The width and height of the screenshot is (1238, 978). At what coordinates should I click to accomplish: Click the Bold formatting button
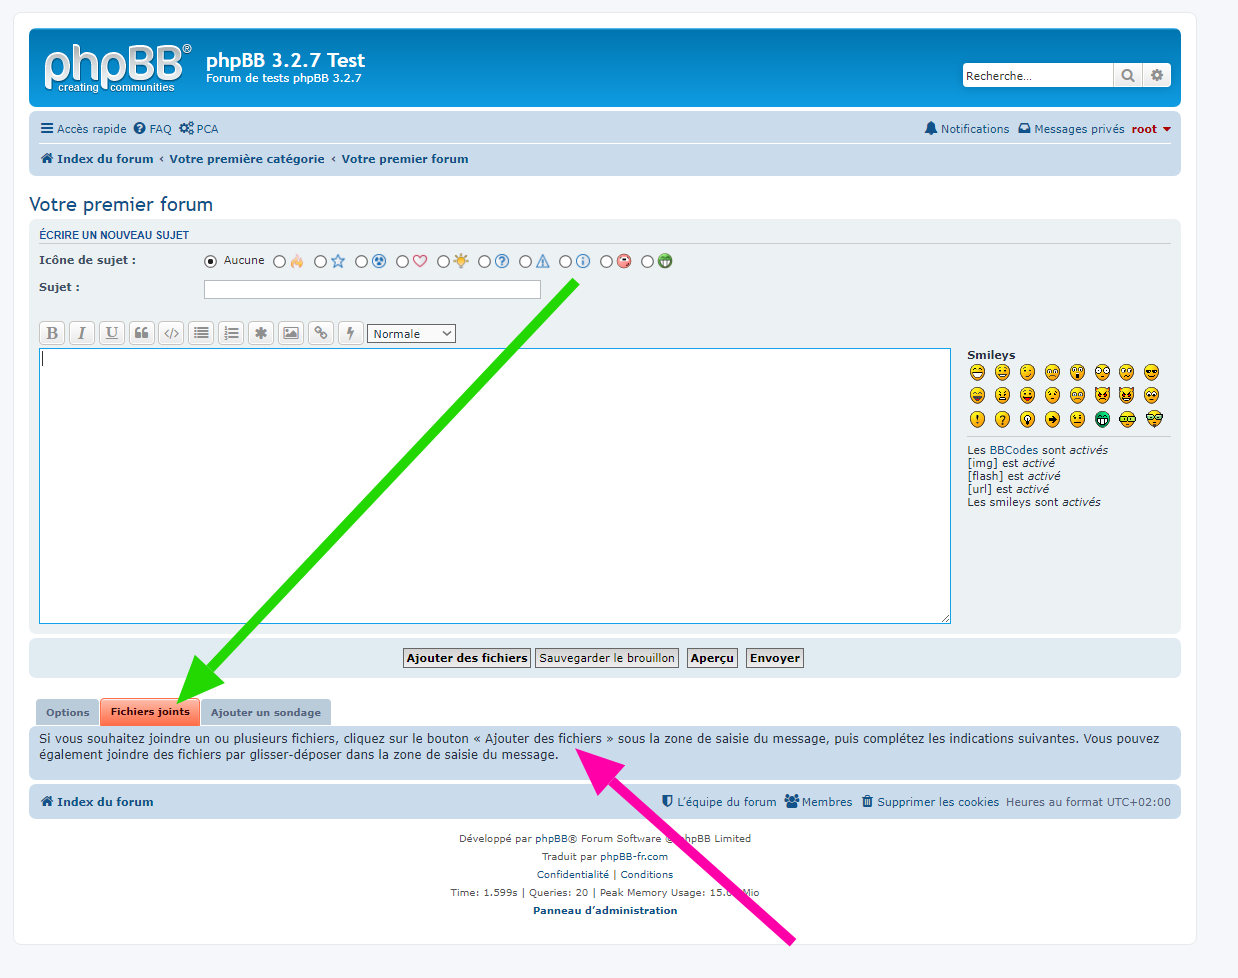[52, 333]
